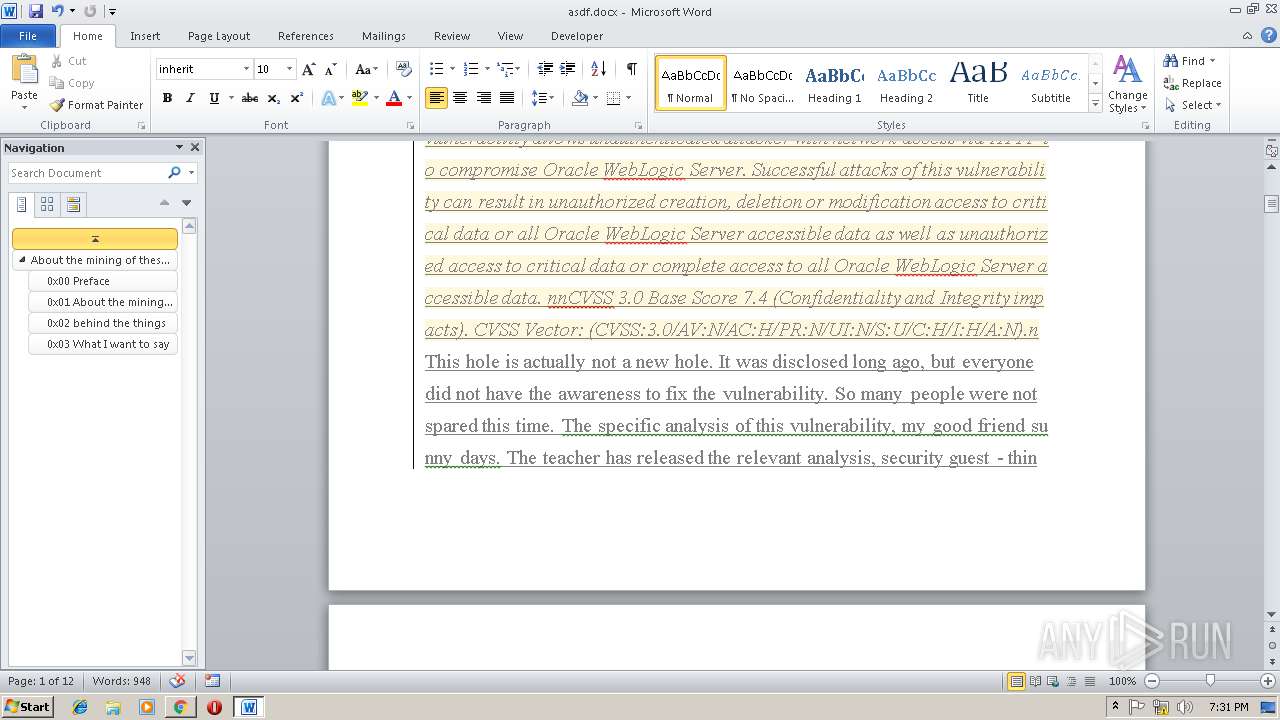Launch Chrome from taskbar

[180, 707]
